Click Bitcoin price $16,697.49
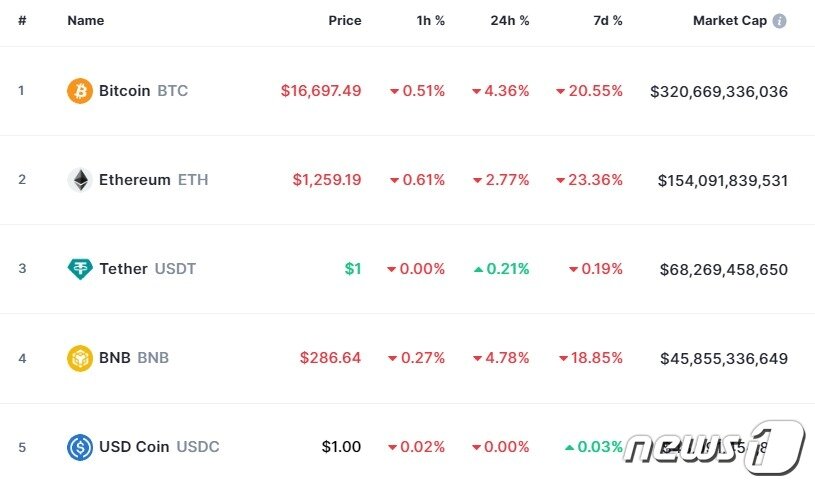Image resolution: width=815 pixels, height=487 pixels. click(x=321, y=91)
